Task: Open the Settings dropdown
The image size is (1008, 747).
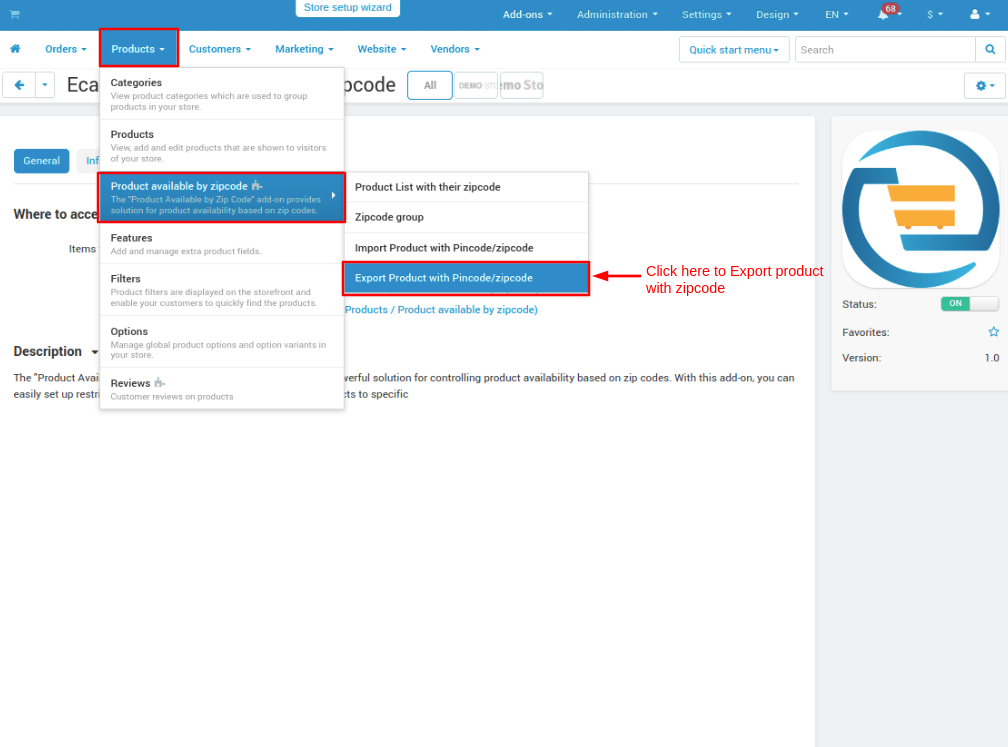Action: click(706, 14)
